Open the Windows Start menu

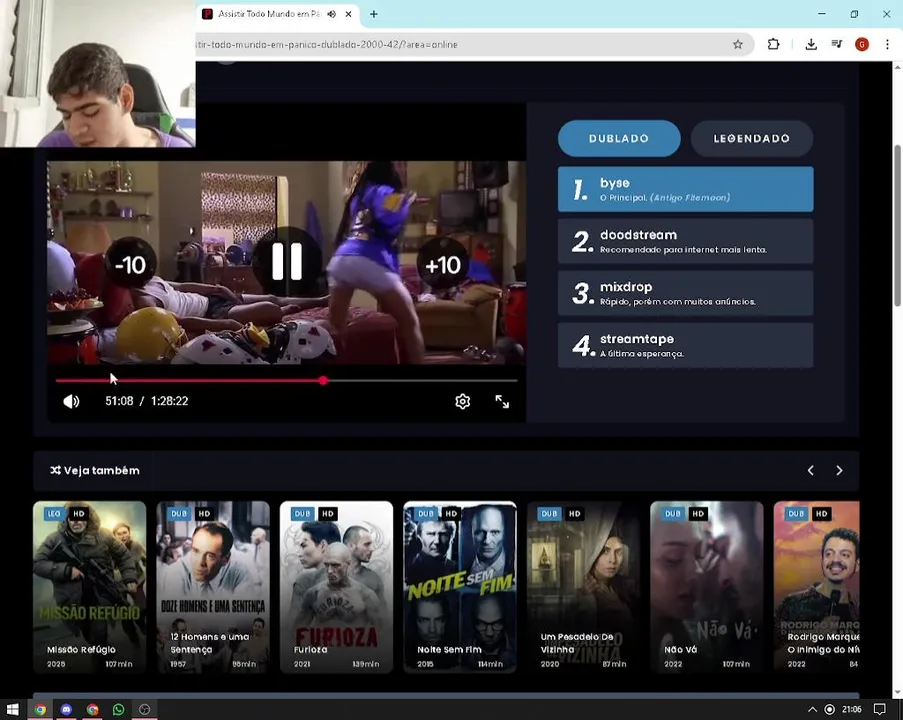13,709
